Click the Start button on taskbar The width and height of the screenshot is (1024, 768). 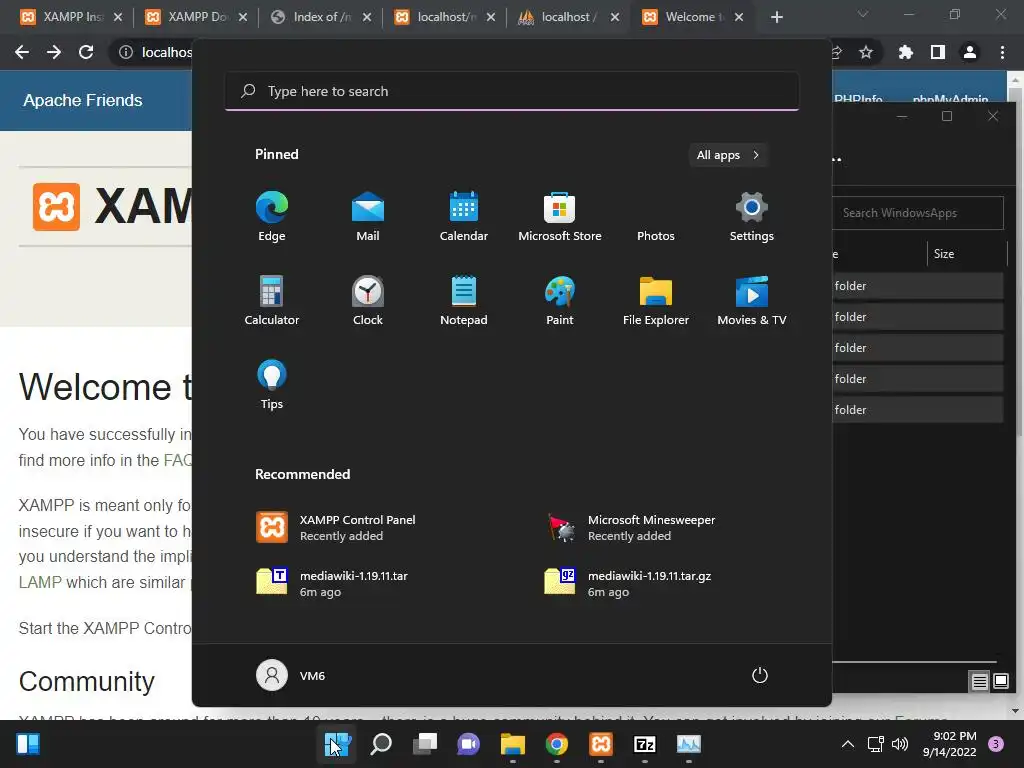tap(338, 744)
